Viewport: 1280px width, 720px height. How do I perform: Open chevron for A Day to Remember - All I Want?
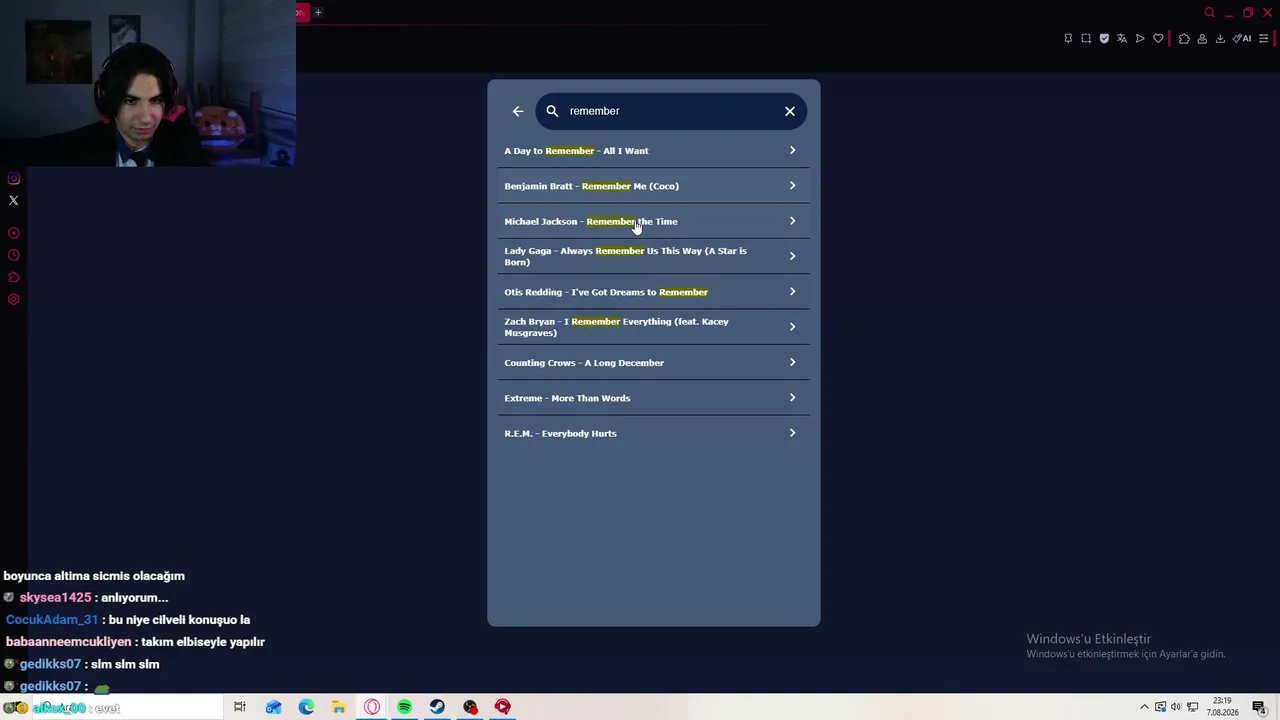tap(792, 150)
